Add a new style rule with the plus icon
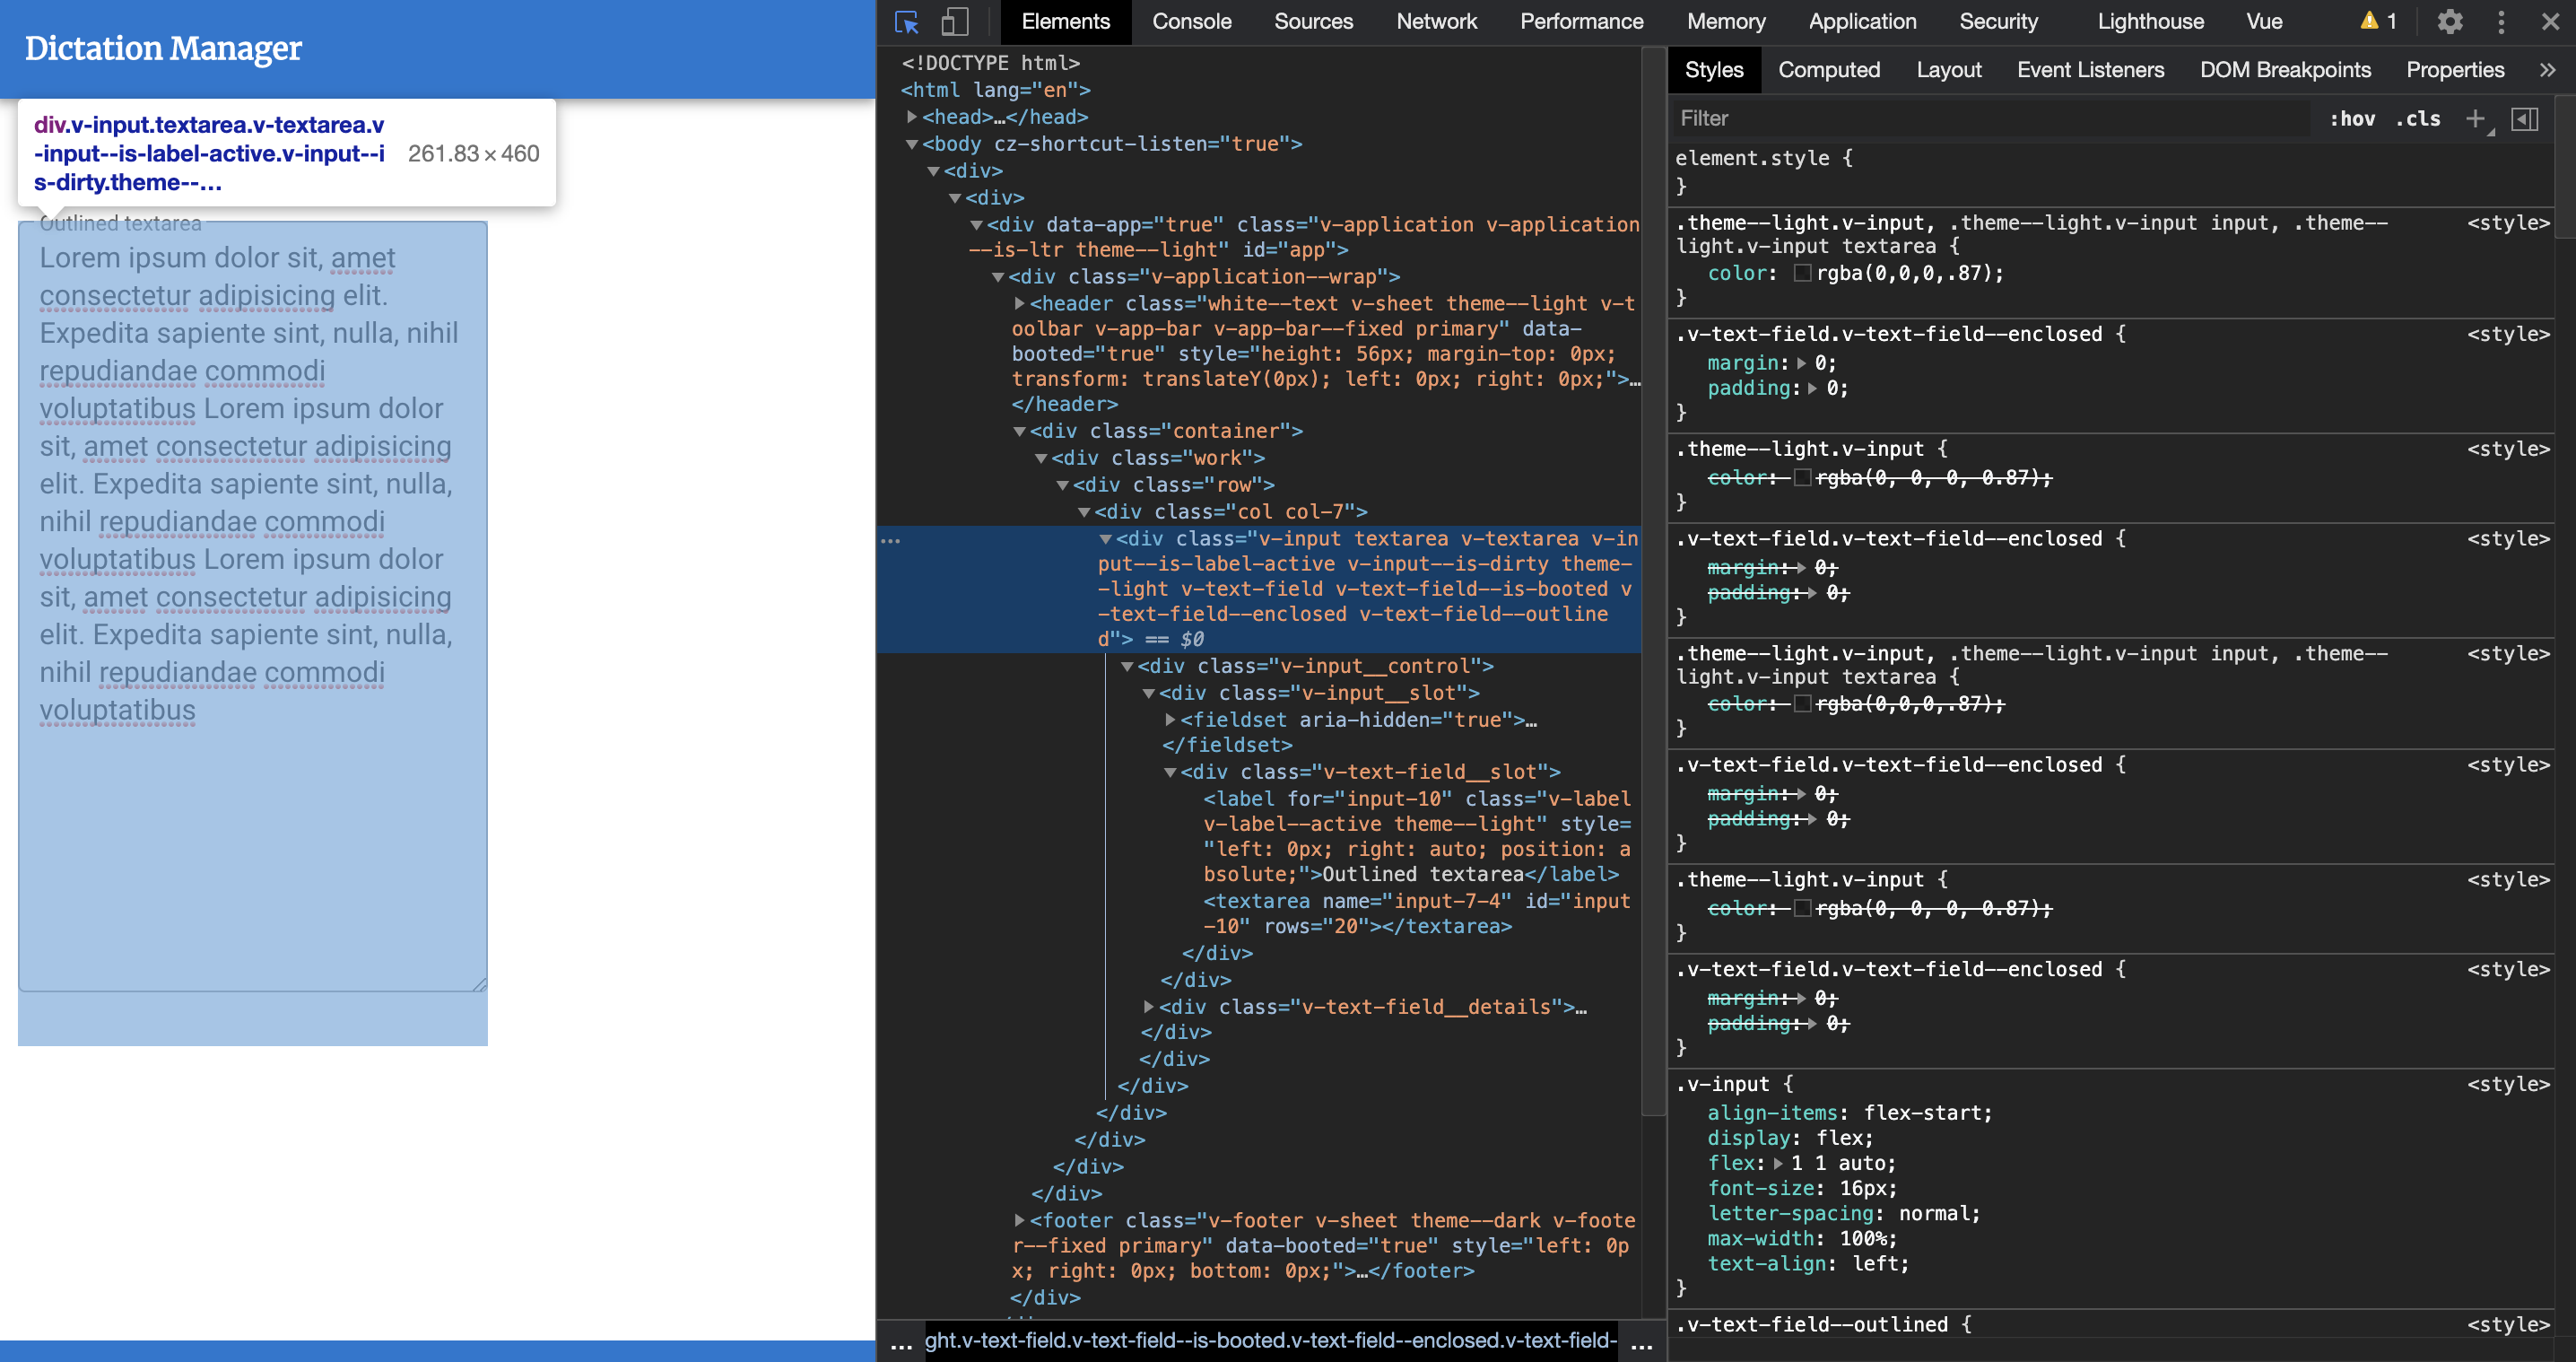The width and height of the screenshot is (2576, 1362). [x=2476, y=118]
